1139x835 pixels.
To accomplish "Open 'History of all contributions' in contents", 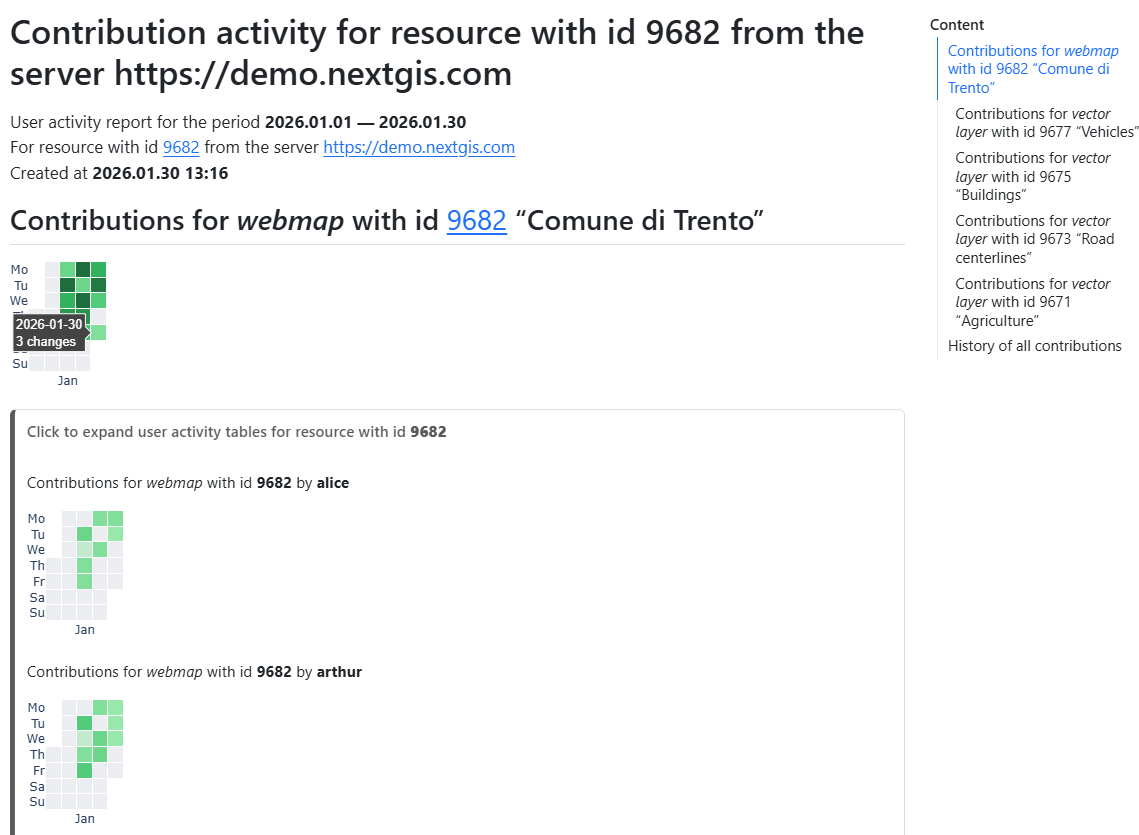I will click(x=1034, y=346).
